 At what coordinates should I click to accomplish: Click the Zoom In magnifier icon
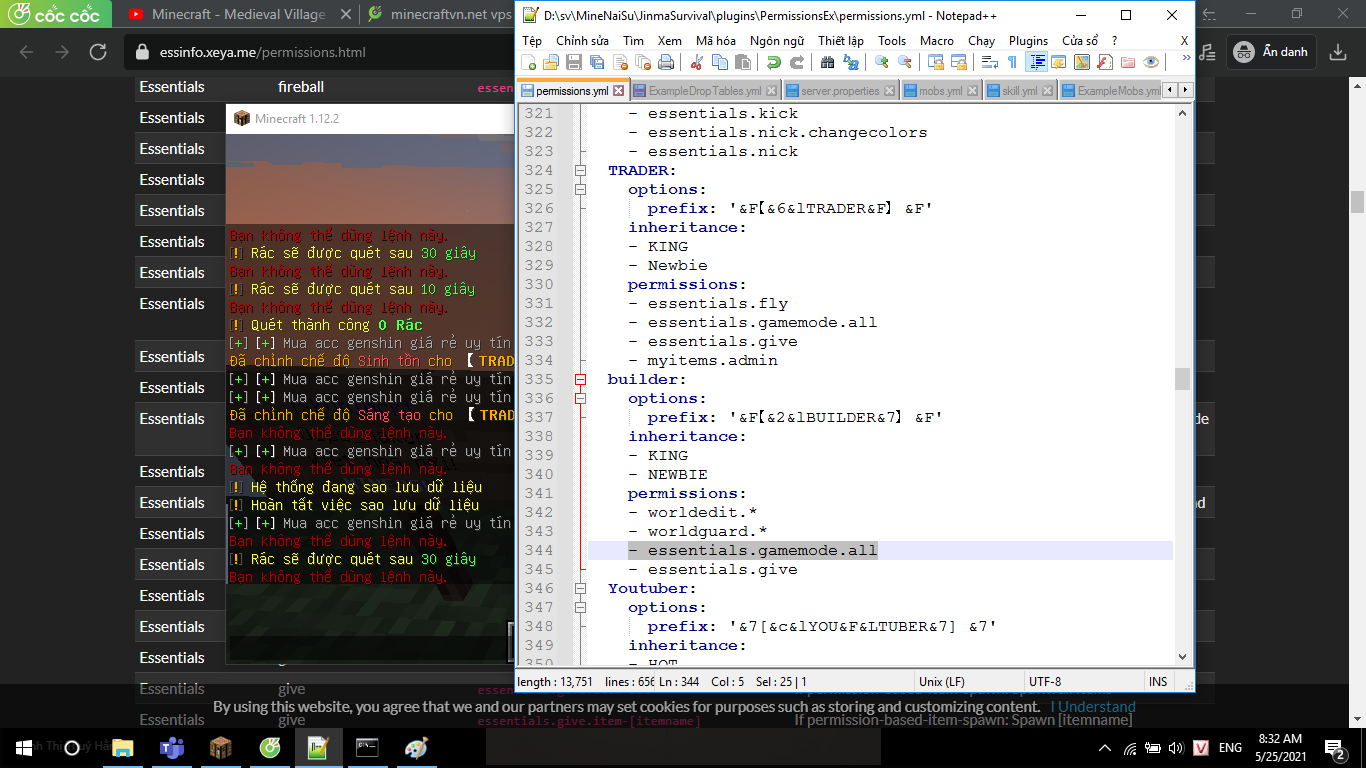tap(882, 62)
